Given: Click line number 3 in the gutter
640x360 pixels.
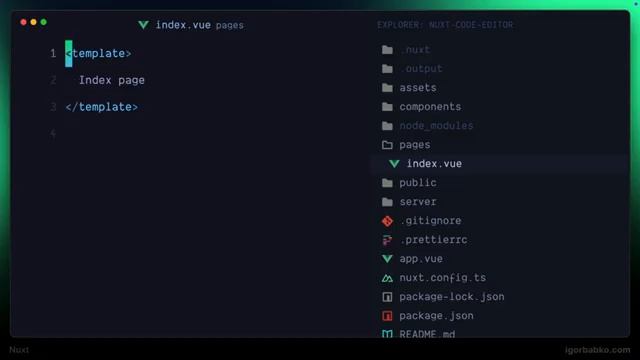Looking at the screenshot, I should click(53, 107).
